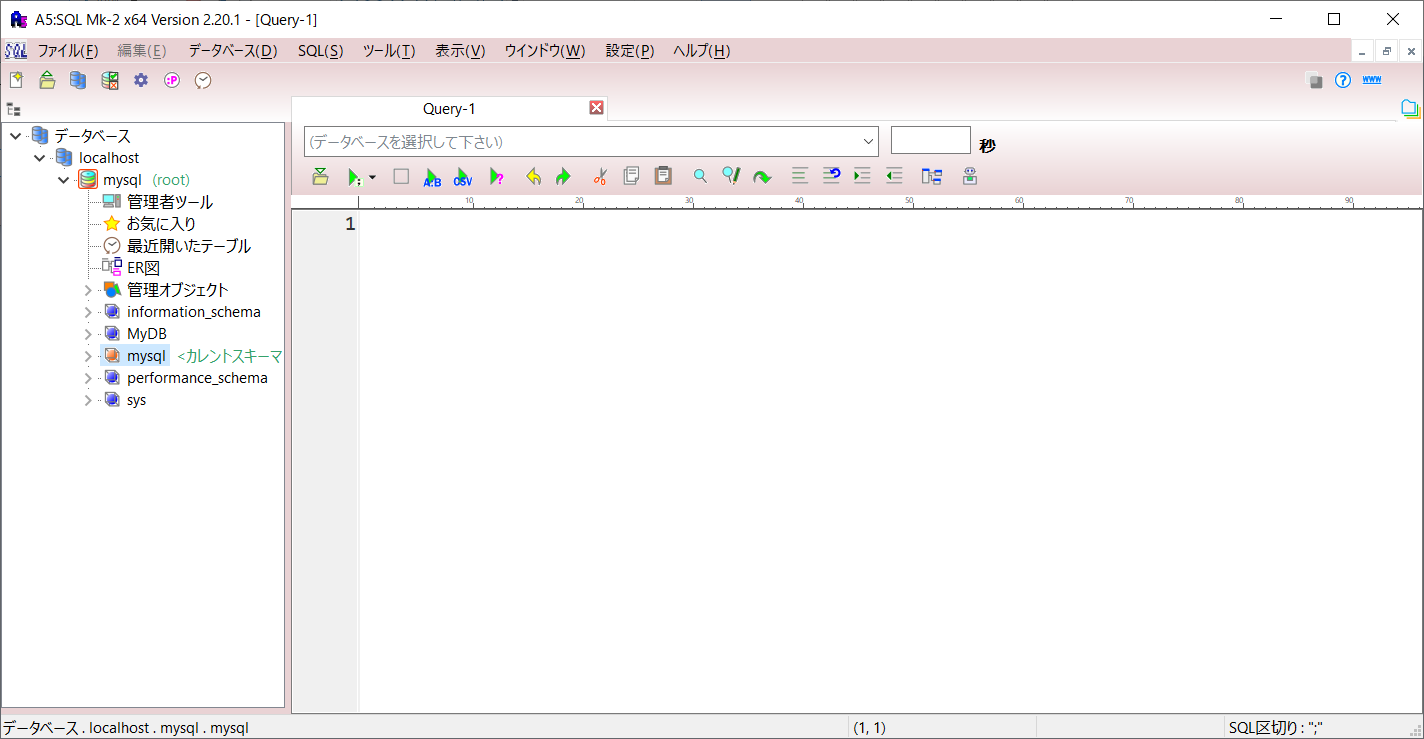The image size is (1424, 739).
Task: Select the ER図 tree item
Action: click(143, 268)
